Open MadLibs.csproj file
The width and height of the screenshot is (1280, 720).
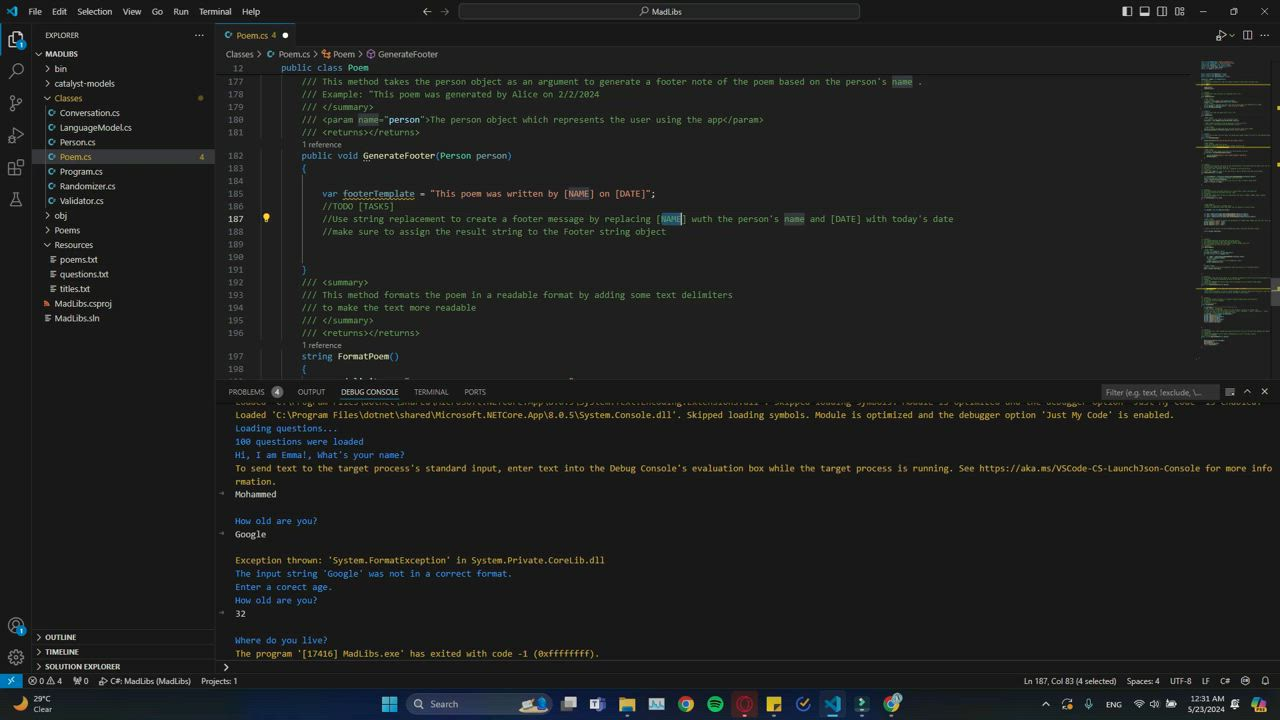(x=83, y=304)
